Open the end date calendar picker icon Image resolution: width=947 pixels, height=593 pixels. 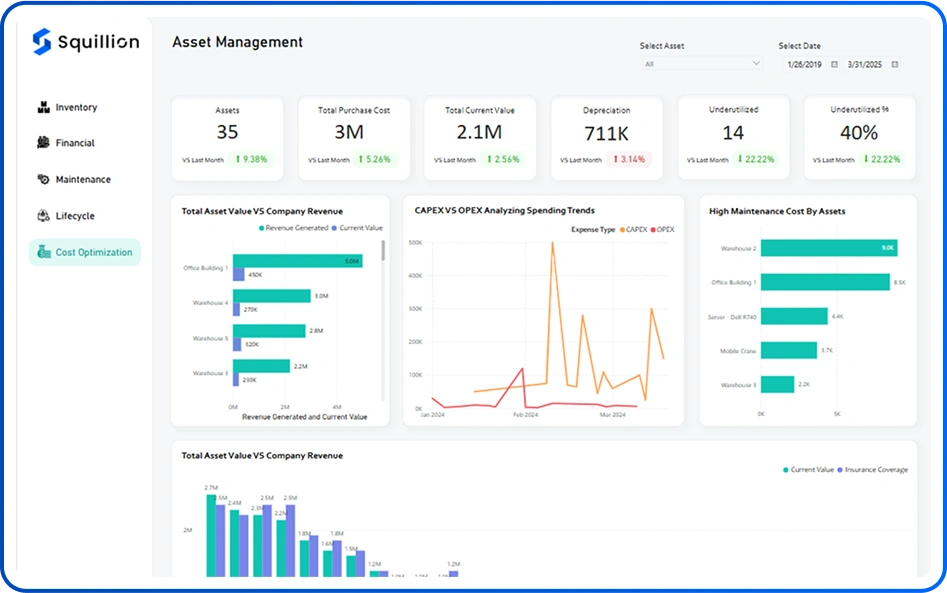894,64
